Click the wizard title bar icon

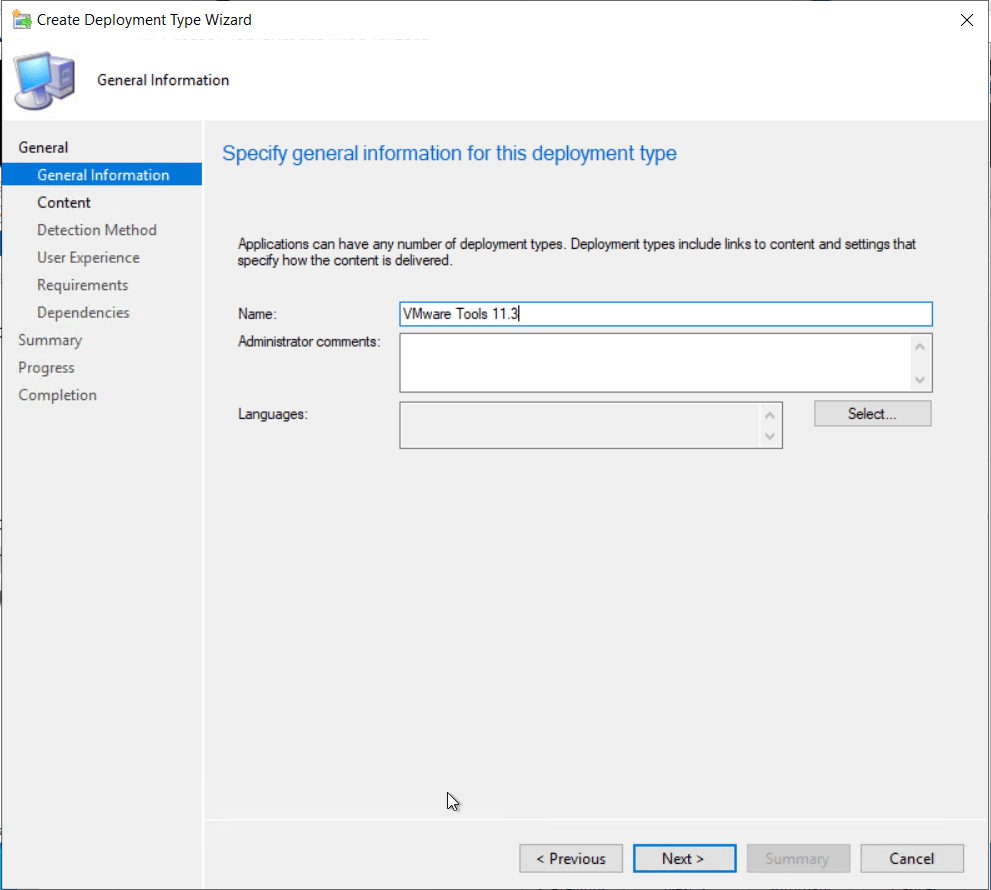(x=21, y=20)
